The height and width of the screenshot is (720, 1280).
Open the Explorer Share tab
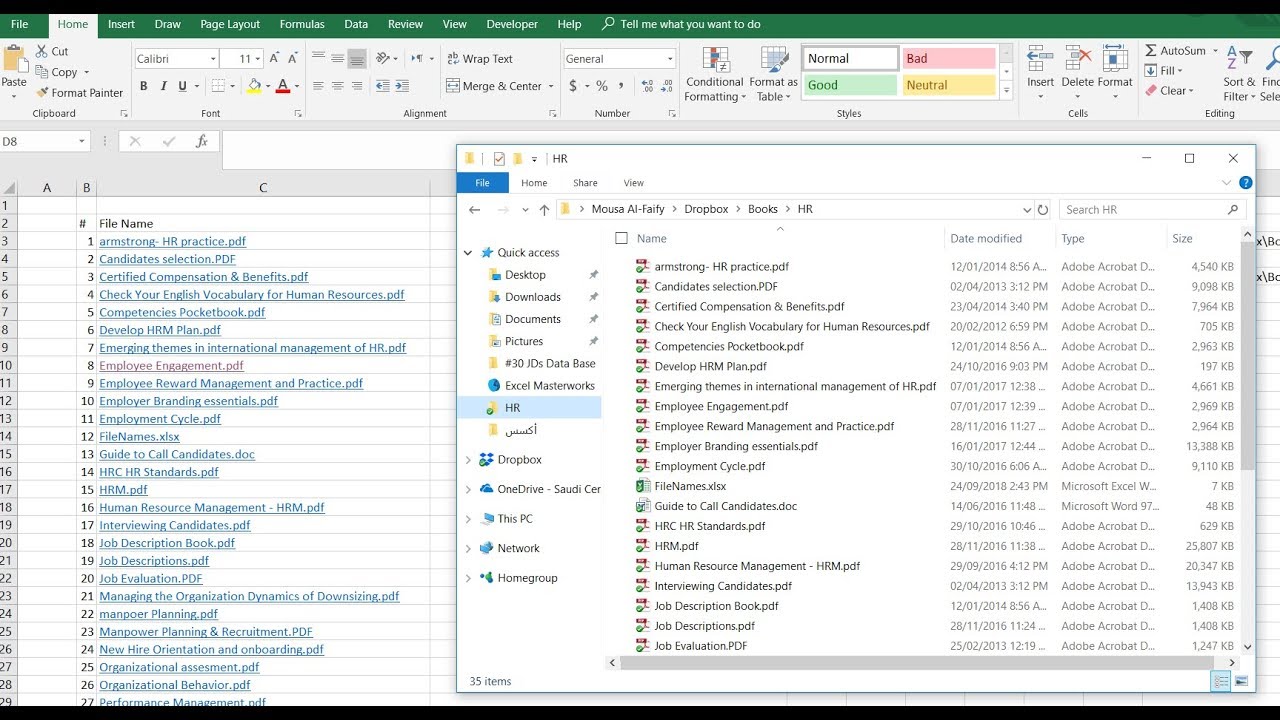tap(585, 183)
